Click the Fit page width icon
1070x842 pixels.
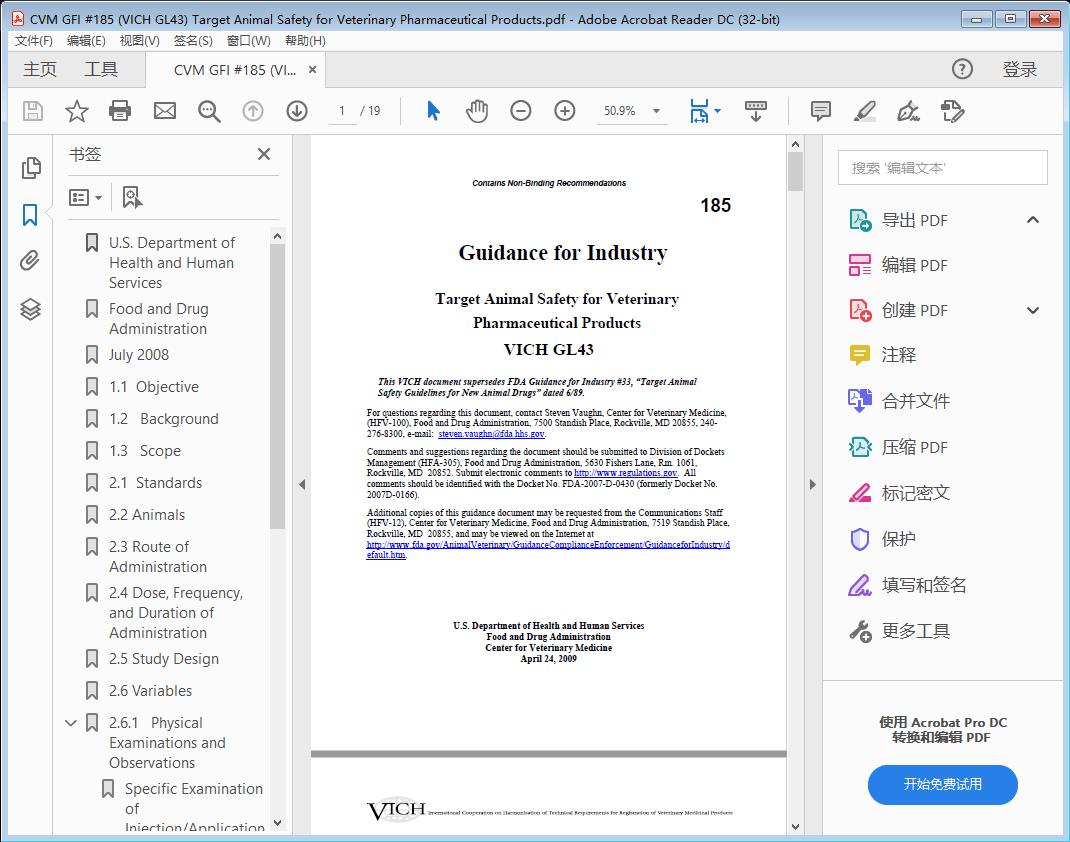tap(699, 111)
